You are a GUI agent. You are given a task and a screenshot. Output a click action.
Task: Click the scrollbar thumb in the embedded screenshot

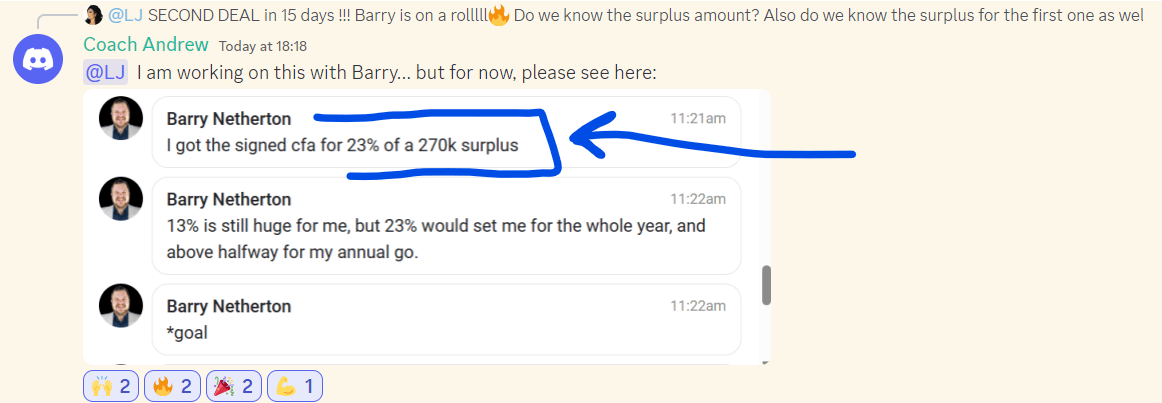pos(767,284)
